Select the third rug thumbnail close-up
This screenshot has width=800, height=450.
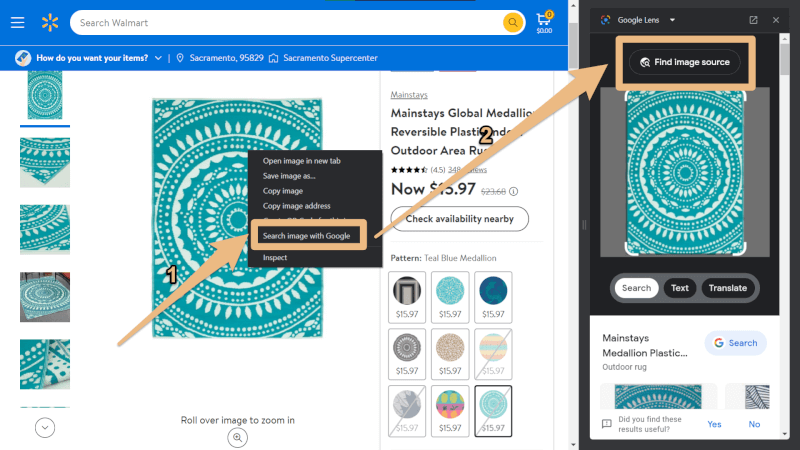[45, 230]
